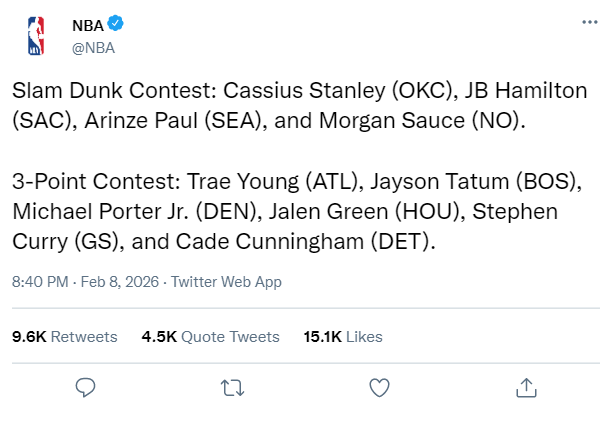View the 9.6K Retweets list
This screenshot has height=424, width=612.
pos(65,337)
